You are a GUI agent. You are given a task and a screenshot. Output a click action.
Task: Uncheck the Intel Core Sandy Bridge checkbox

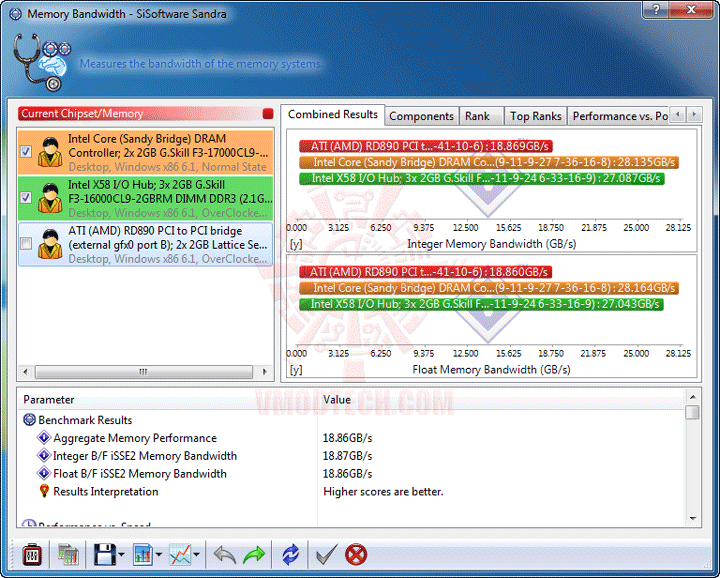click(26, 152)
